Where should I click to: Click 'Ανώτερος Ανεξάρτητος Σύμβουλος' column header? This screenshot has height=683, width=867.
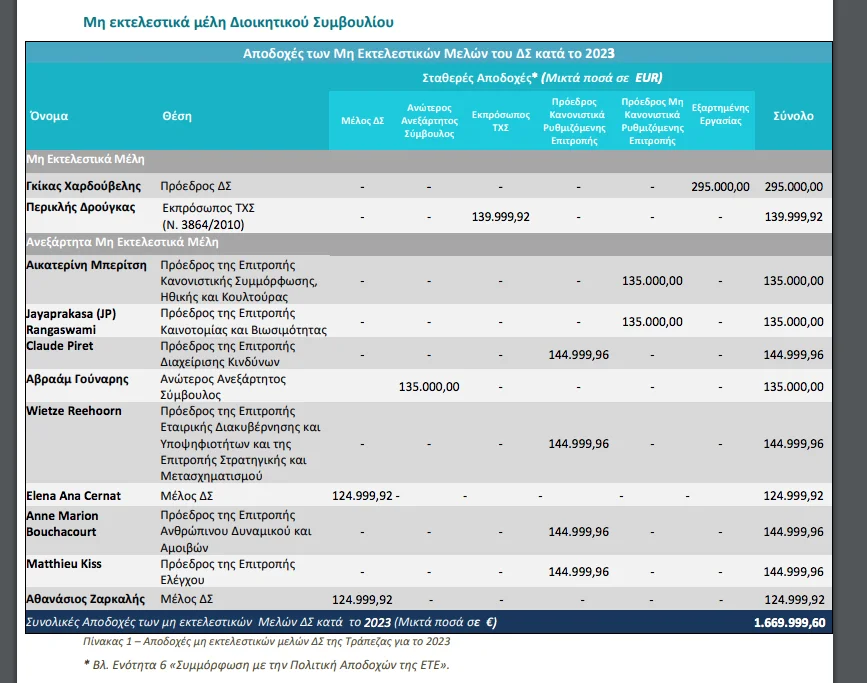coord(429,121)
